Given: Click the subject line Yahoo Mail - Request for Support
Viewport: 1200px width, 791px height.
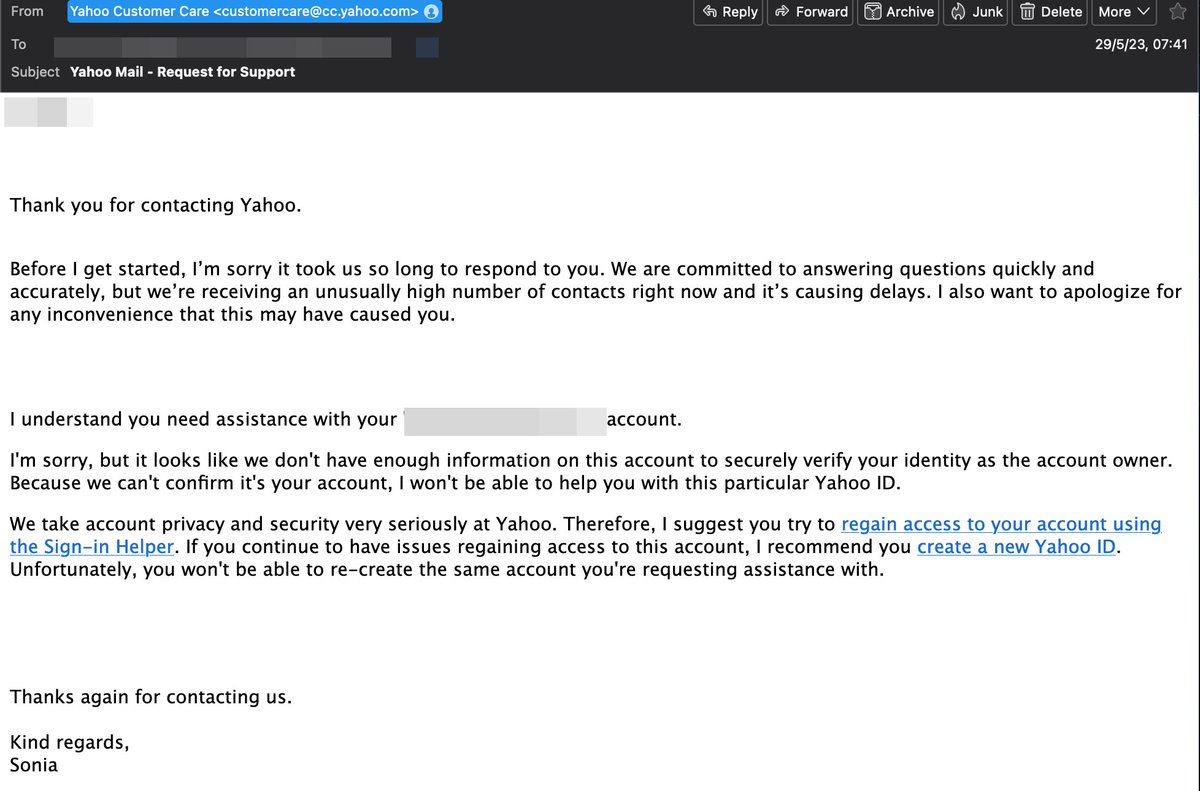Looking at the screenshot, I should click(183, 72).
